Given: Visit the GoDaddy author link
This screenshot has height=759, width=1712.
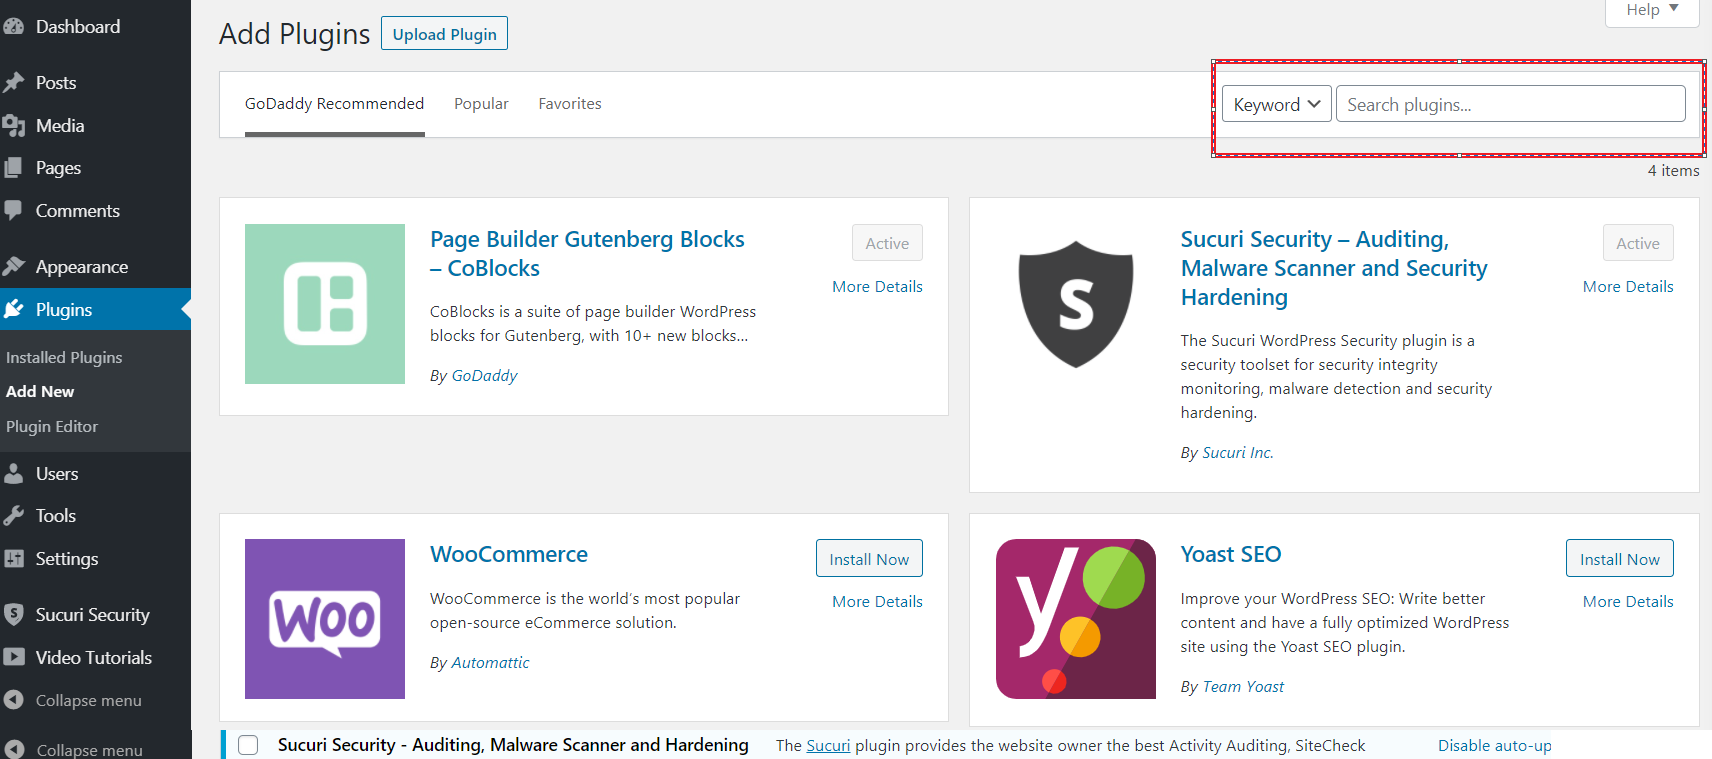Looking at the screenshot, I should point(484,376).
